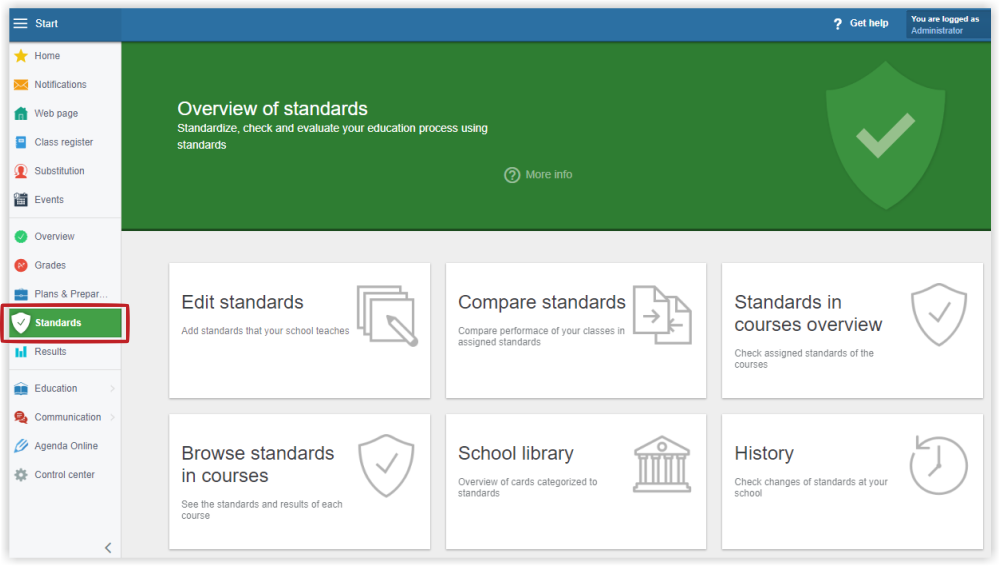Click the More info link

pos(539,175)
